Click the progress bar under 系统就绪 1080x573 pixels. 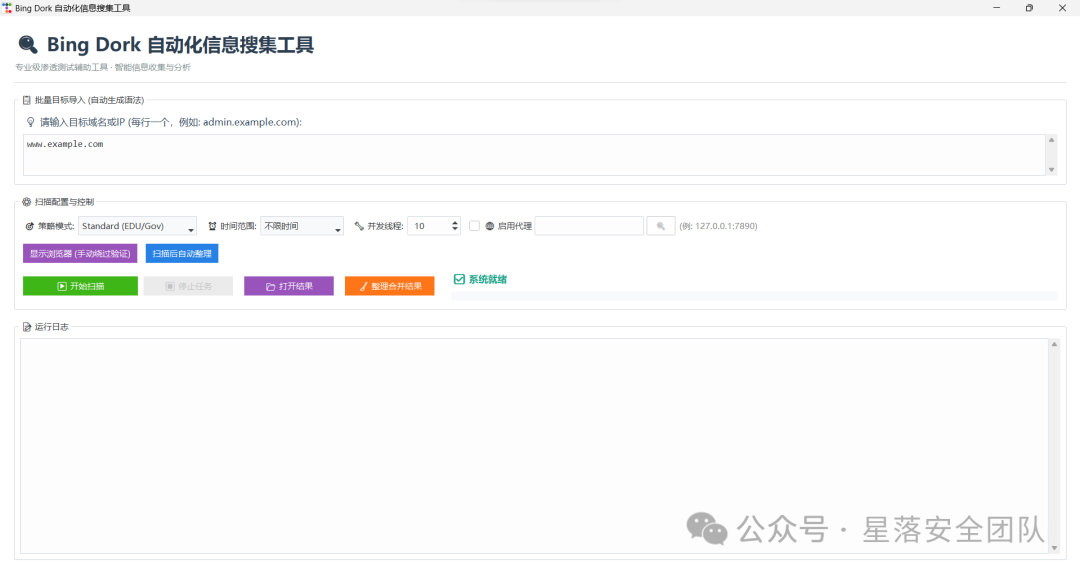click(x=754, y=296)
